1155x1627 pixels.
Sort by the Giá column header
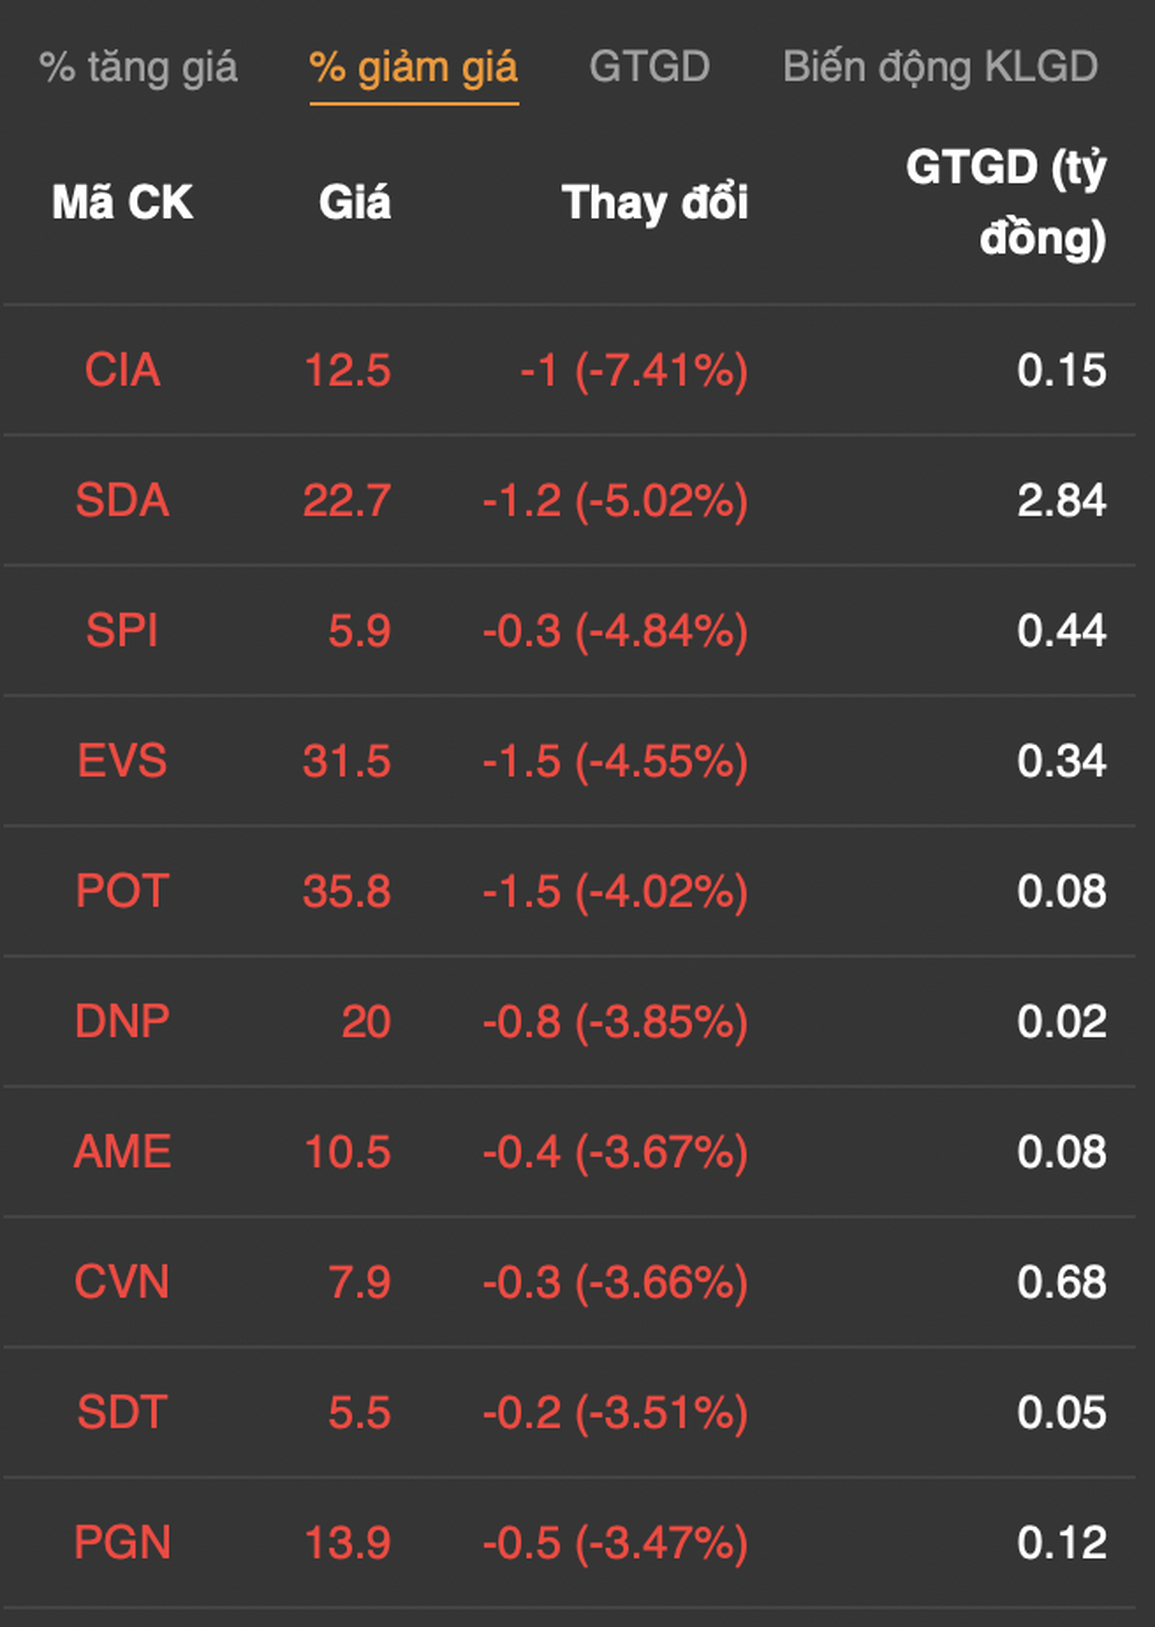(x=354, y=203)
